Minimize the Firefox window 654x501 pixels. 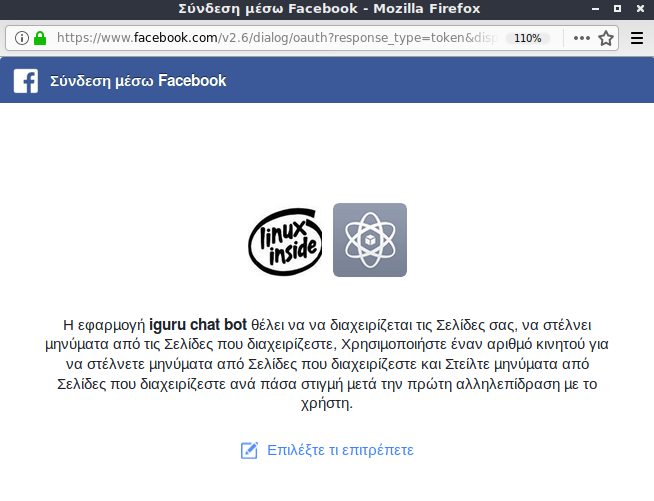[x=596, y=8]
